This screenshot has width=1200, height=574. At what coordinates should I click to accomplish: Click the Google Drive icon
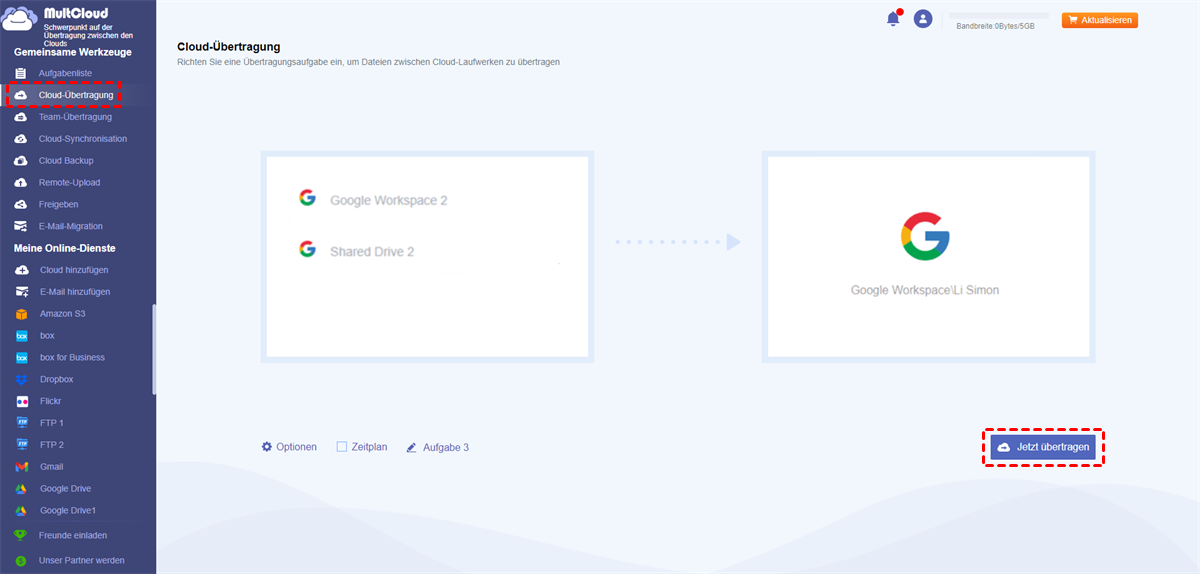(21, 489)
